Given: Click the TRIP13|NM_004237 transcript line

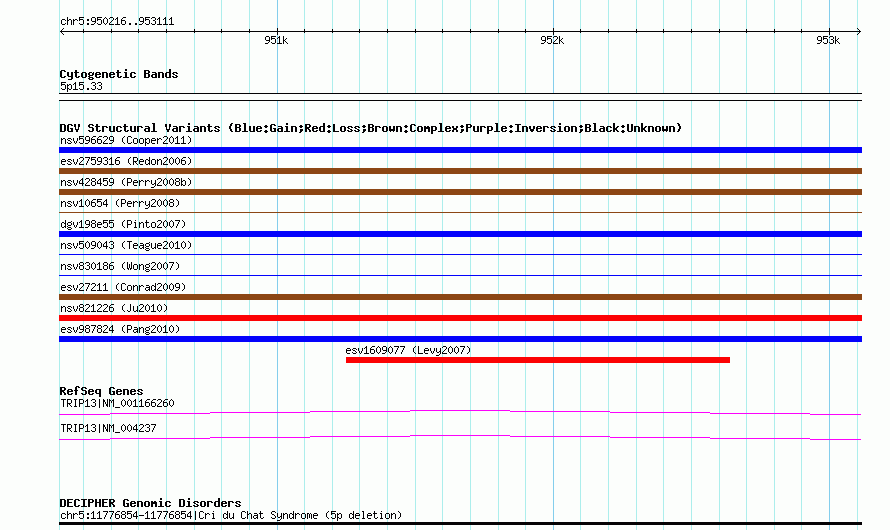Looking at the screenshot, I should click(x=460, y=438).
